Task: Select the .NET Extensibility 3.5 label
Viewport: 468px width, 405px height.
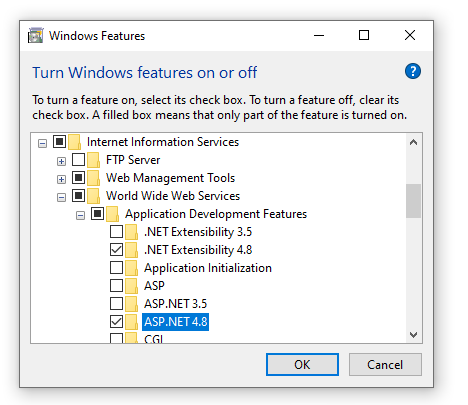Action: coord(198,232)
